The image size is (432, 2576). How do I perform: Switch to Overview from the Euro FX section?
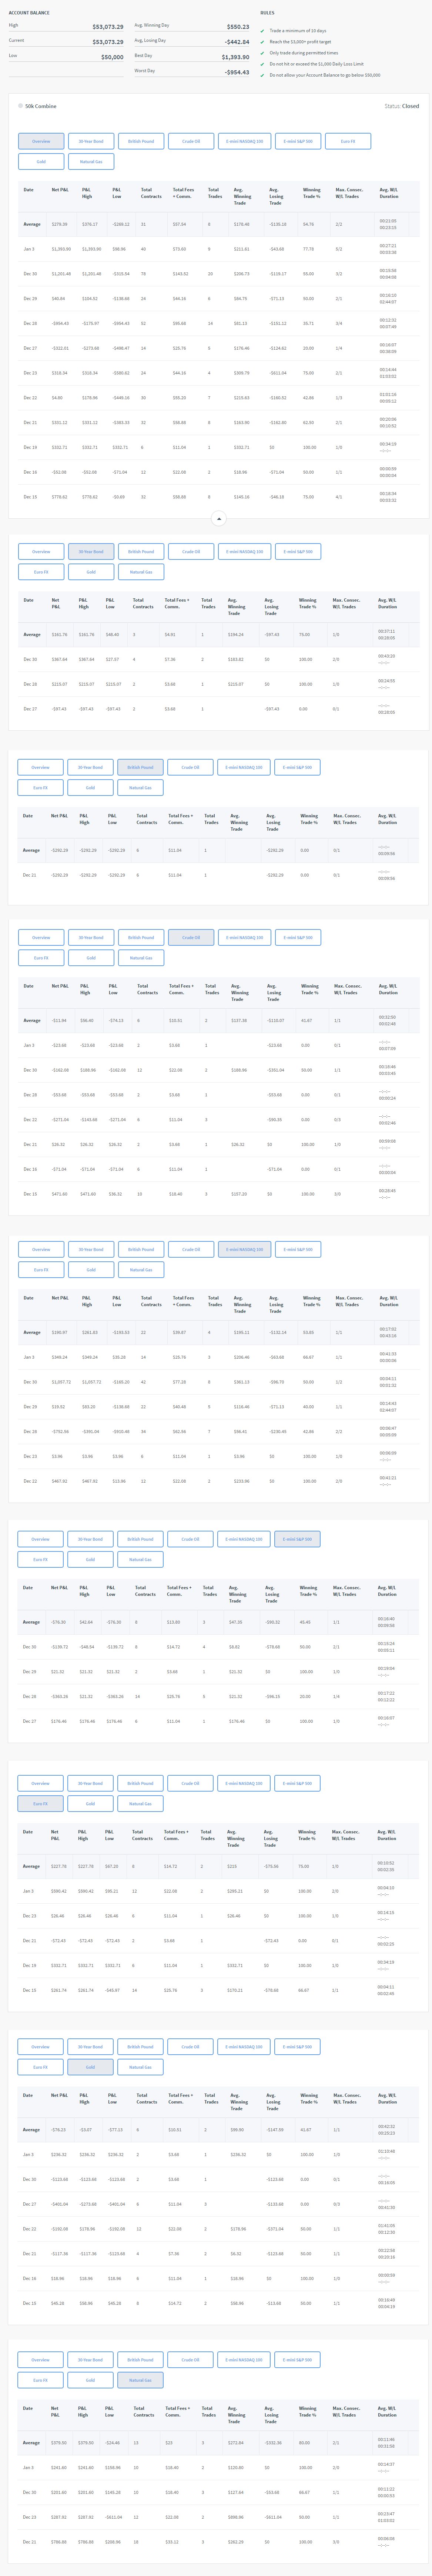(x=40, y=1783)
